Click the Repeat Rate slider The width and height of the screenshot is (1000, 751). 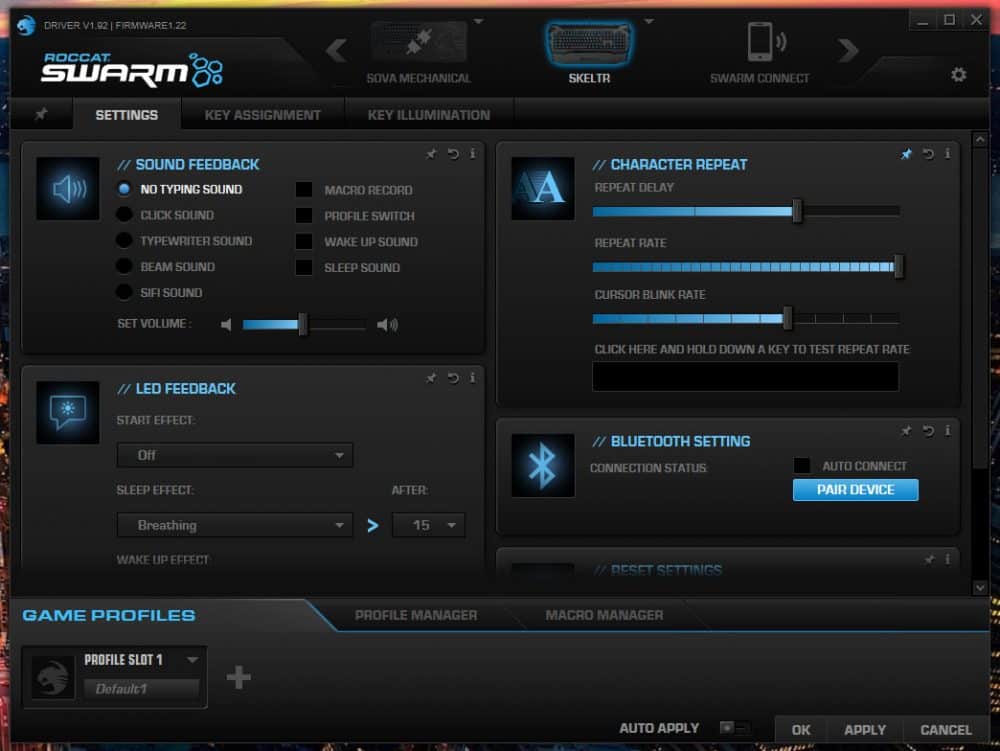coord(746,266)
